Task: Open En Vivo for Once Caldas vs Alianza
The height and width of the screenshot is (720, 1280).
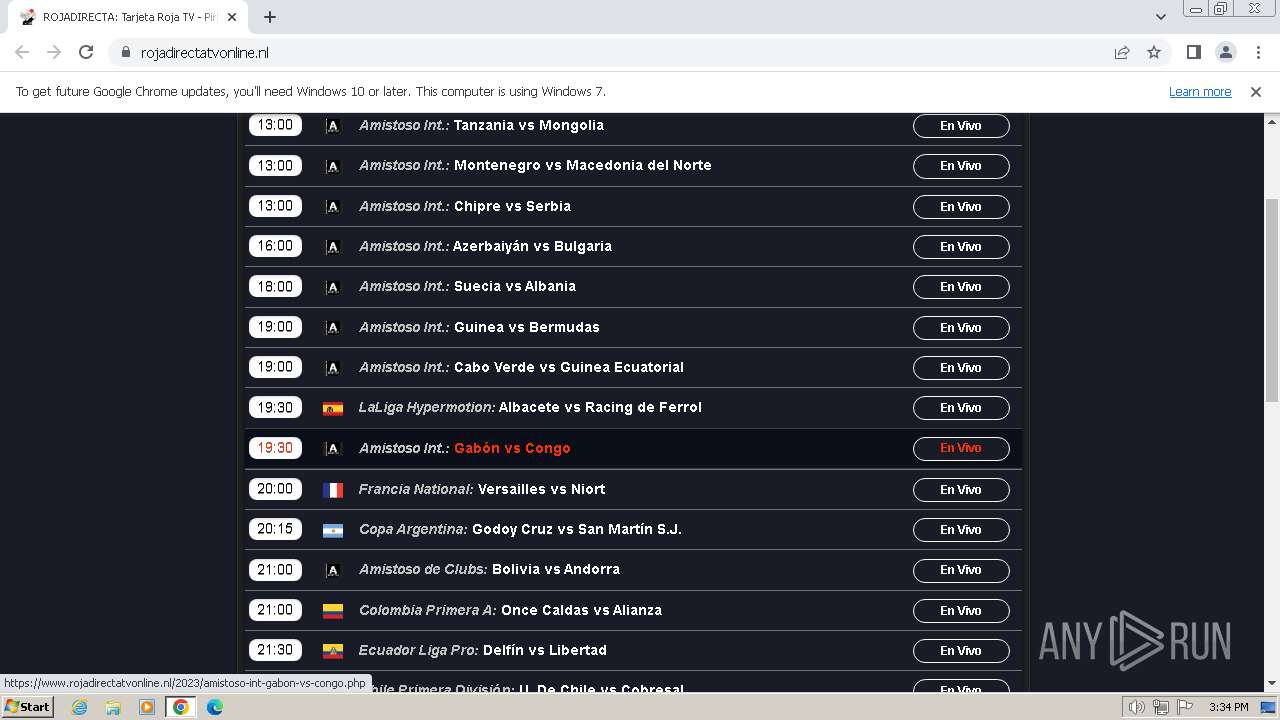Action: click(961, 611)
